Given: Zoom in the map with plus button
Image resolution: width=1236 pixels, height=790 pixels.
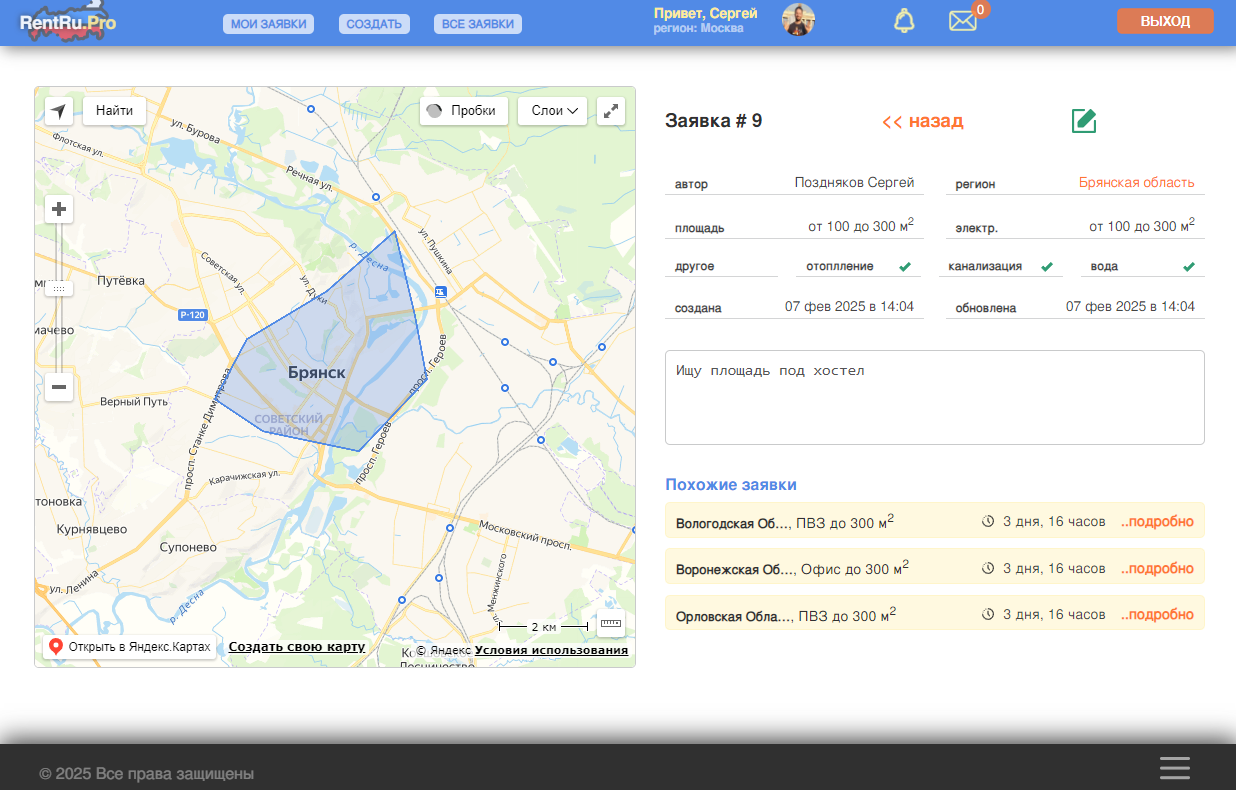Looking at the screenshot, I should (59, 209).
